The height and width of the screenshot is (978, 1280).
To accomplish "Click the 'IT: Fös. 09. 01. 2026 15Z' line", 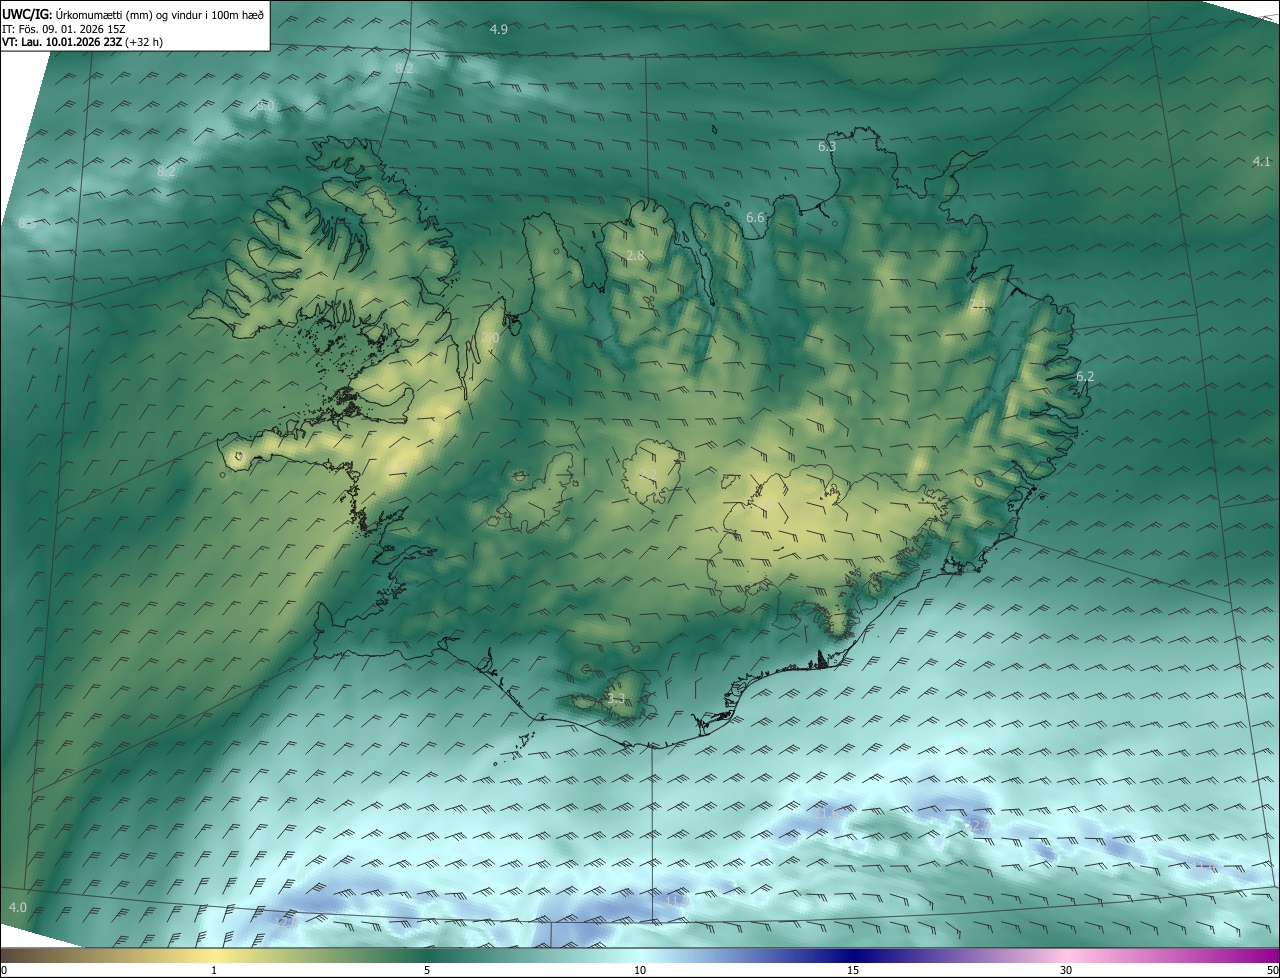I will point(63,28).
